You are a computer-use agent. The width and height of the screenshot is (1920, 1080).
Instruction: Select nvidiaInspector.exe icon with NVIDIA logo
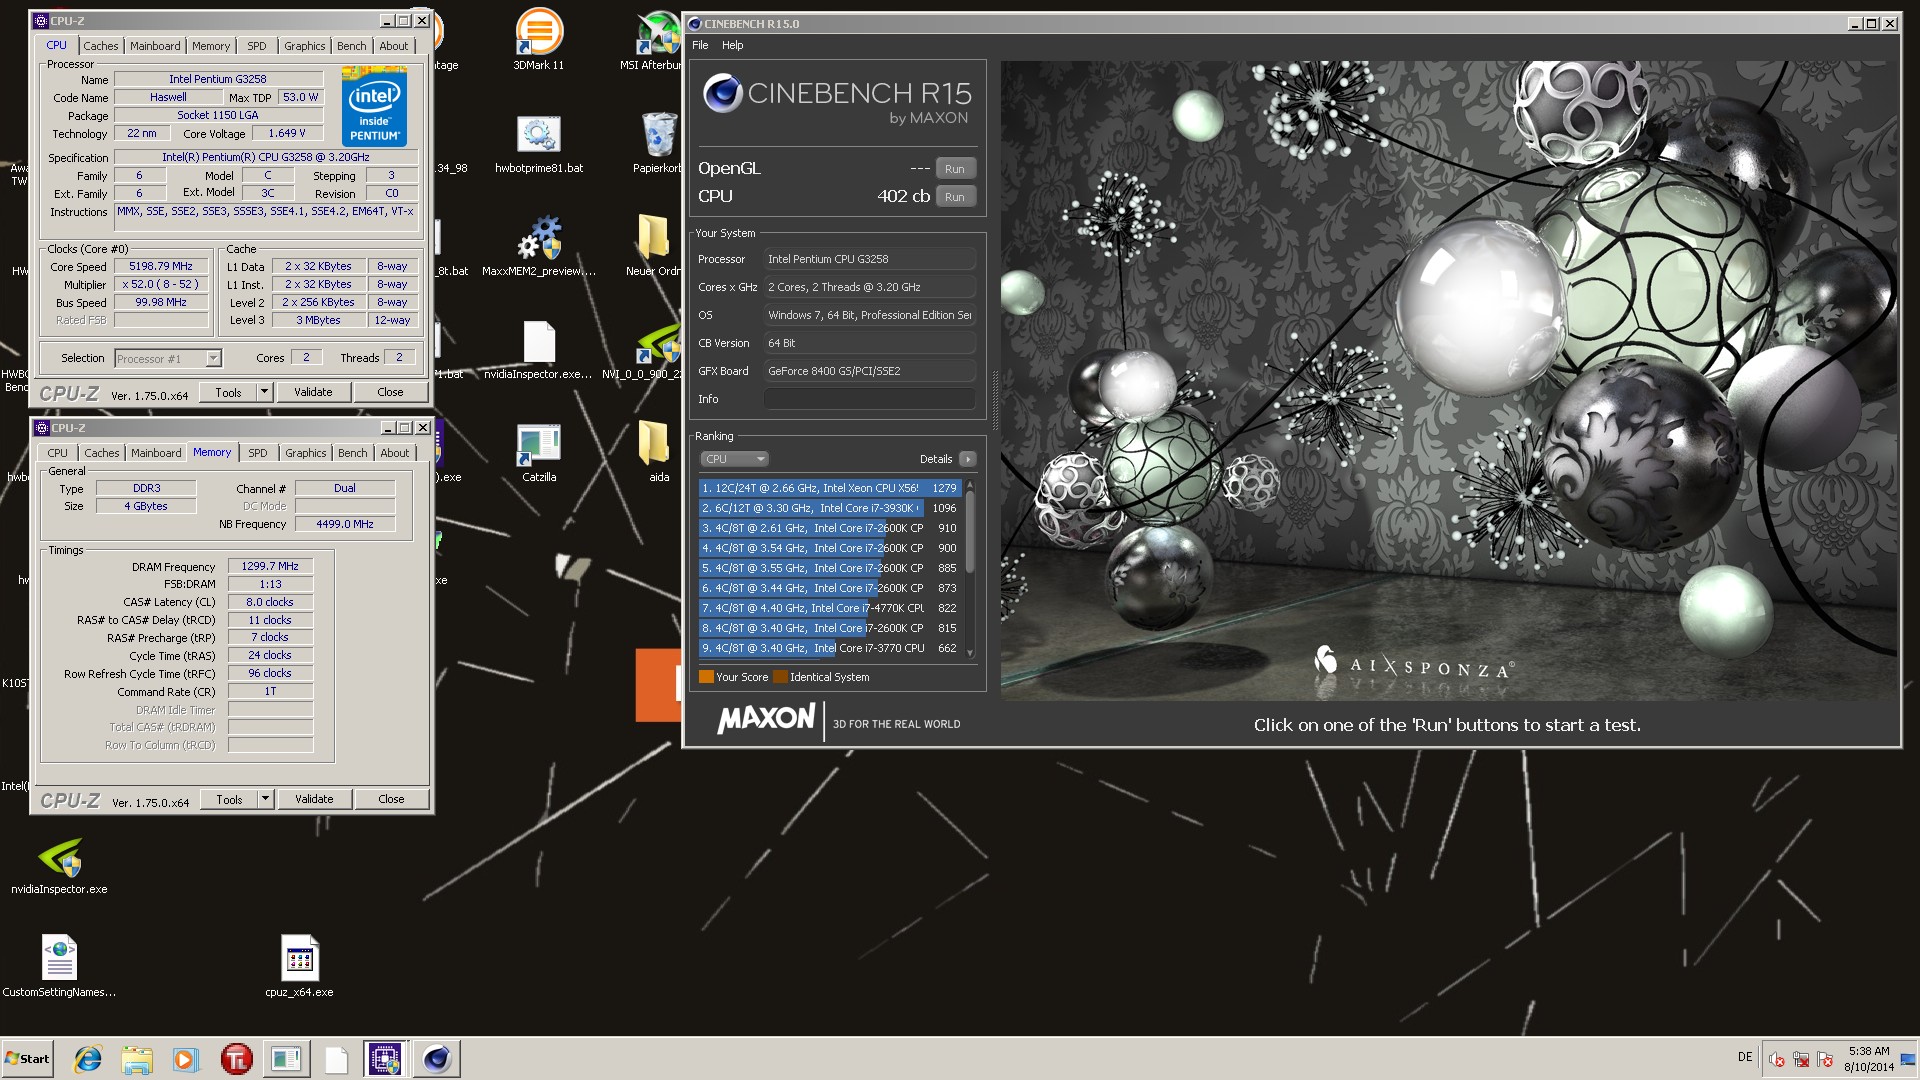click(59, 865)
